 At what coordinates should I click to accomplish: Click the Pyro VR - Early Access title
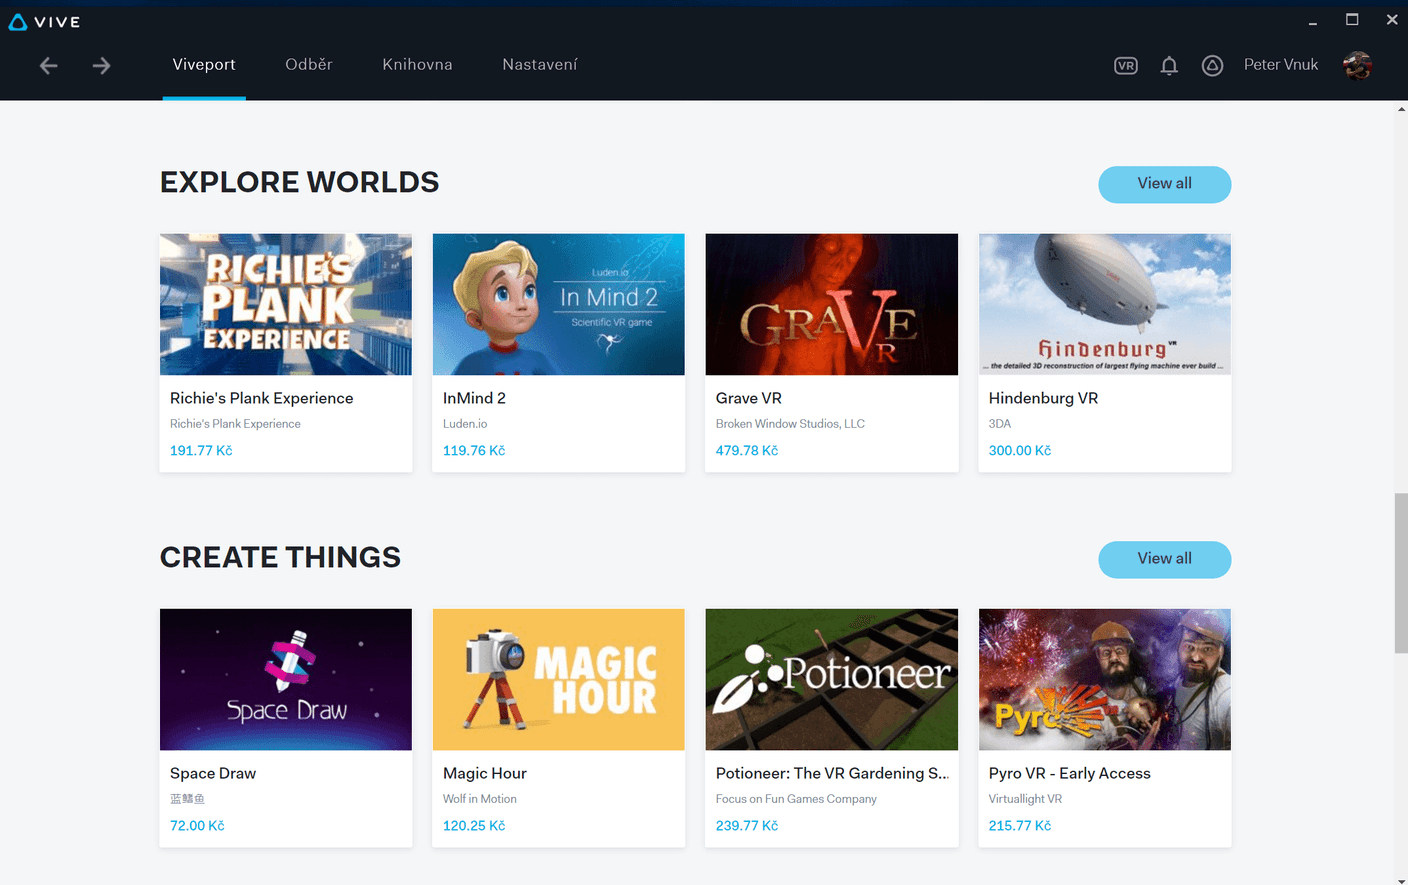click(1070, 773)
